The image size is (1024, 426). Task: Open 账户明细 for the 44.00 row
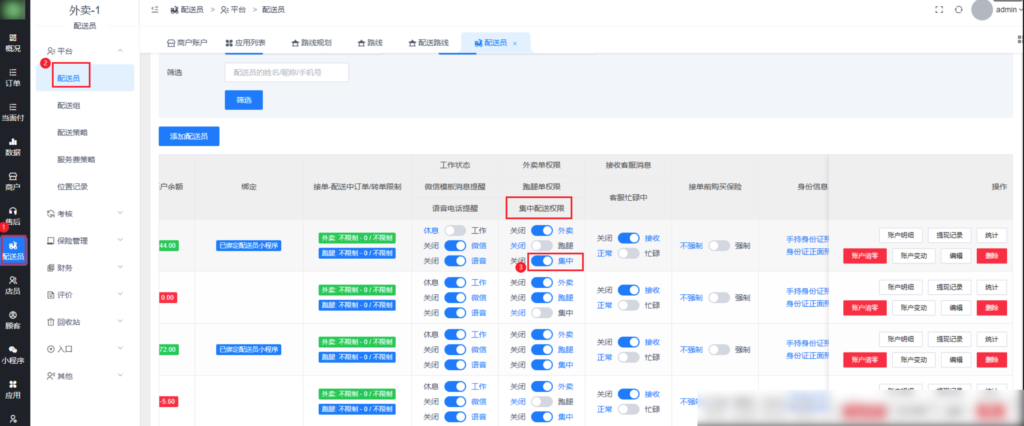tap(901, 235)
